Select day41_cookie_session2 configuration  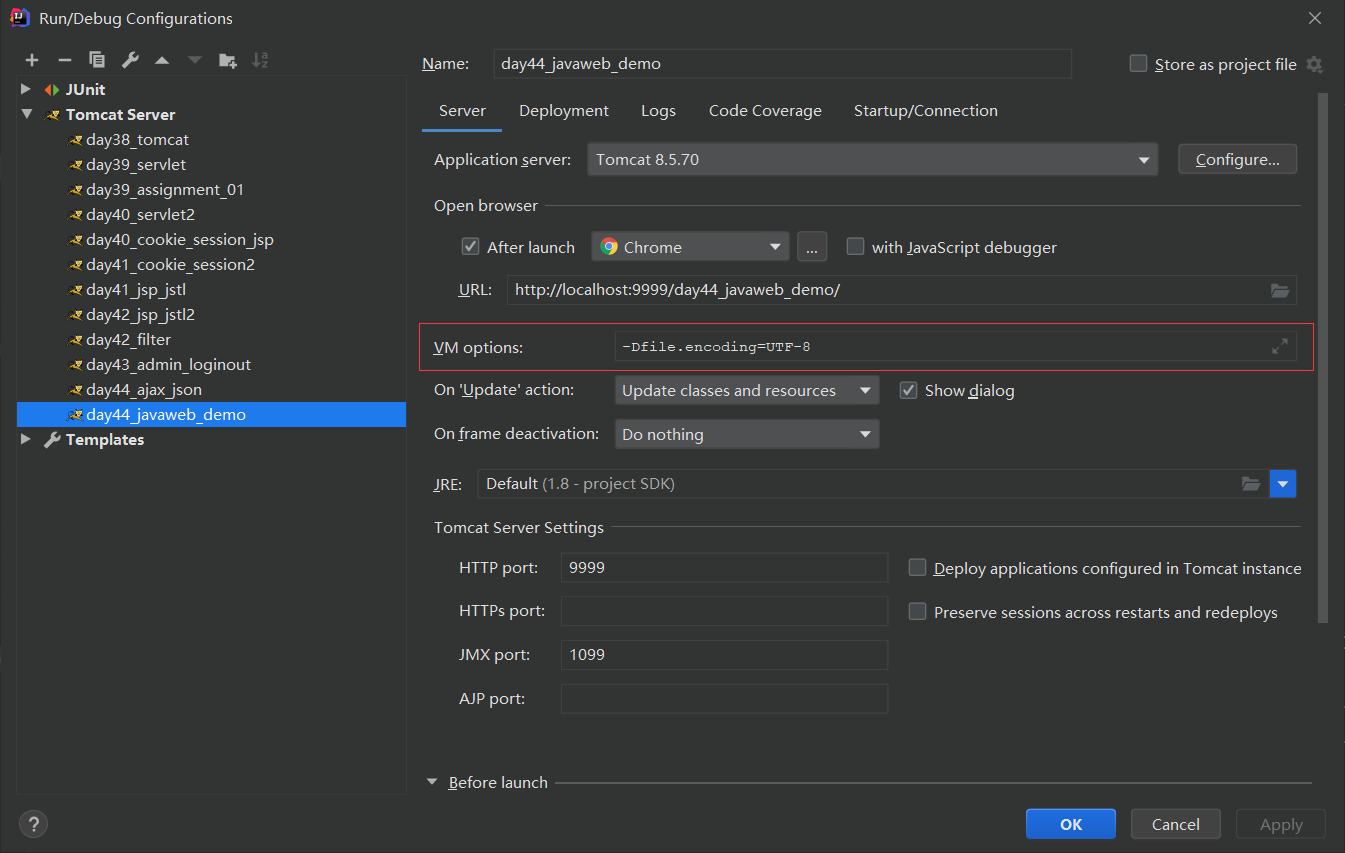[x=170, y=264]
